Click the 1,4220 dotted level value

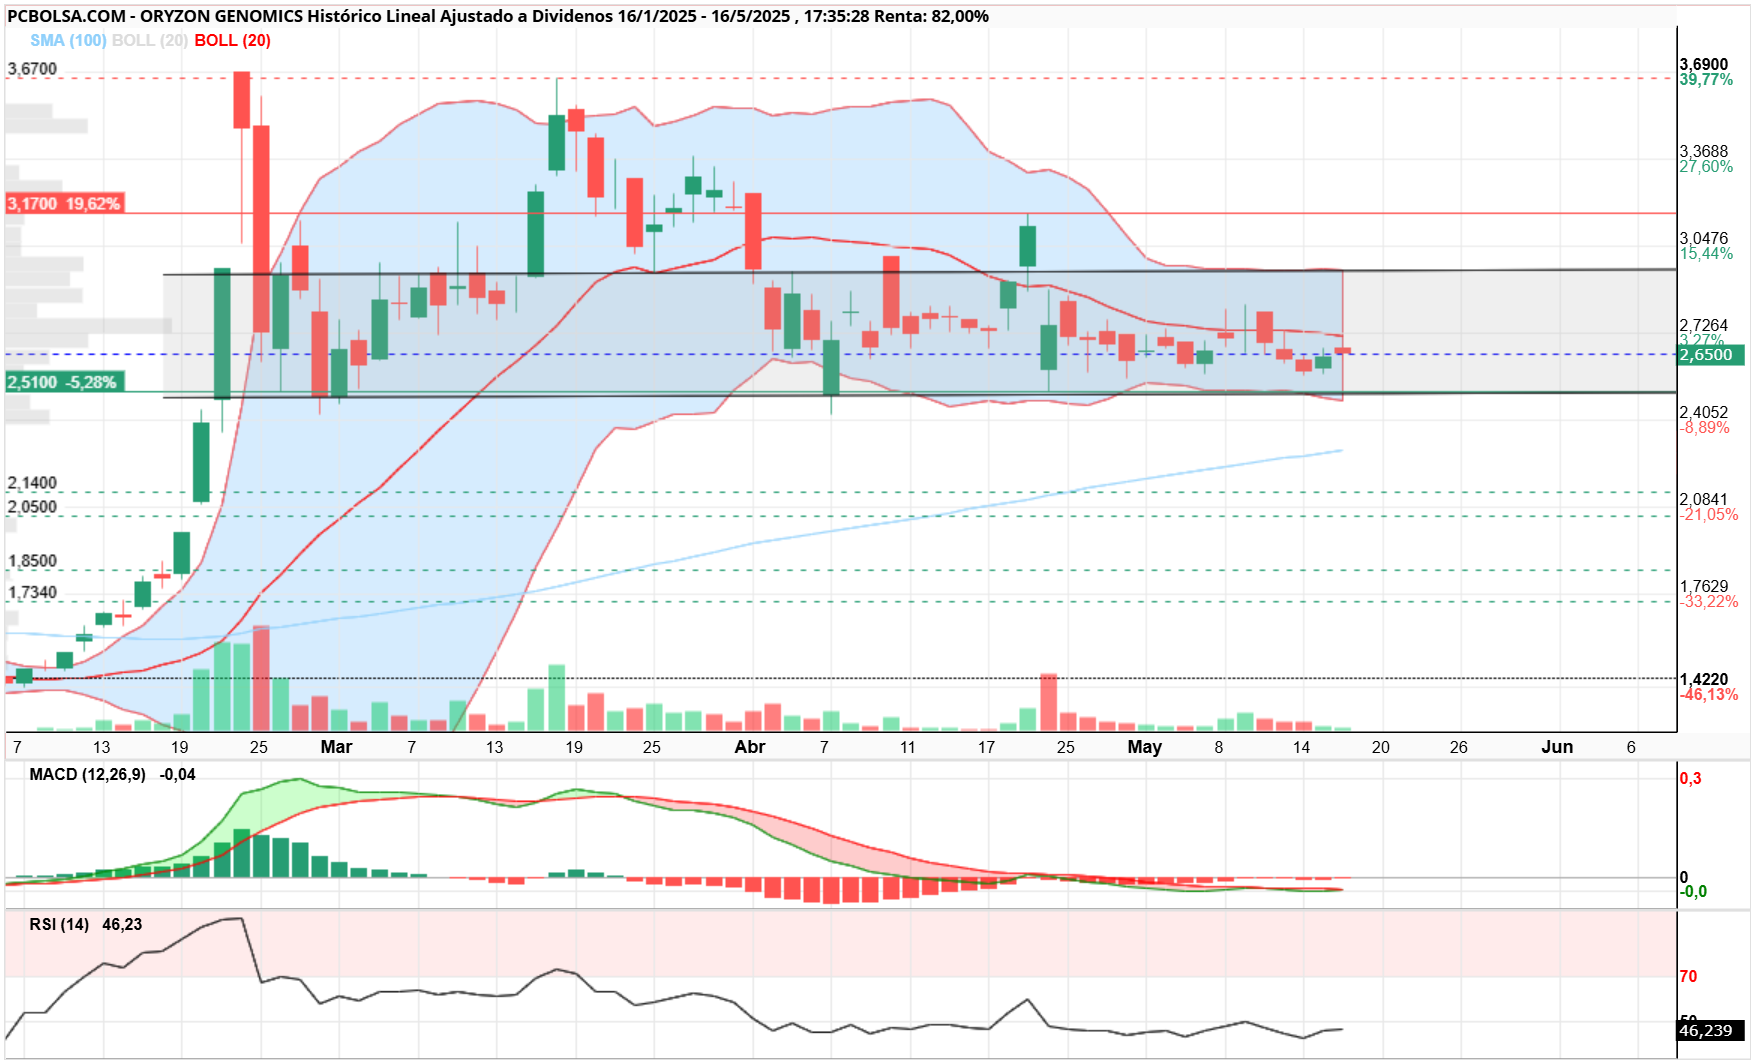pyautogui.click(x=1703, y=679)
